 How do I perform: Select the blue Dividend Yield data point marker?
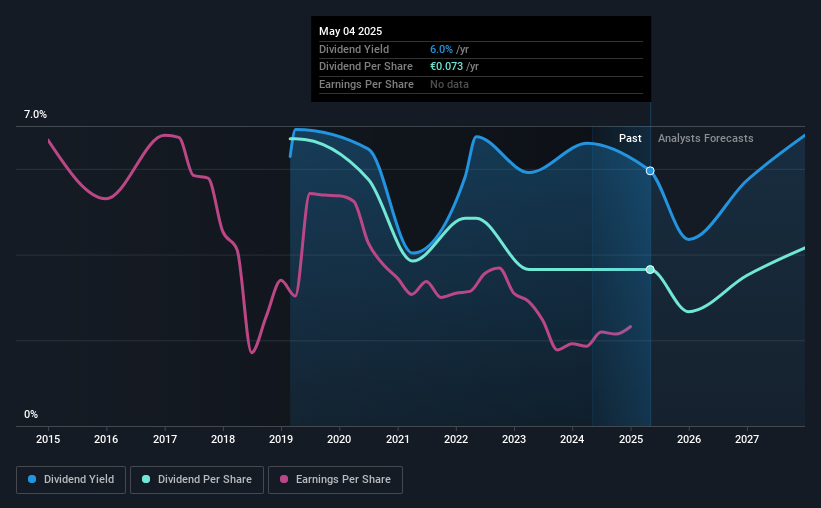(x=650, y=171)
